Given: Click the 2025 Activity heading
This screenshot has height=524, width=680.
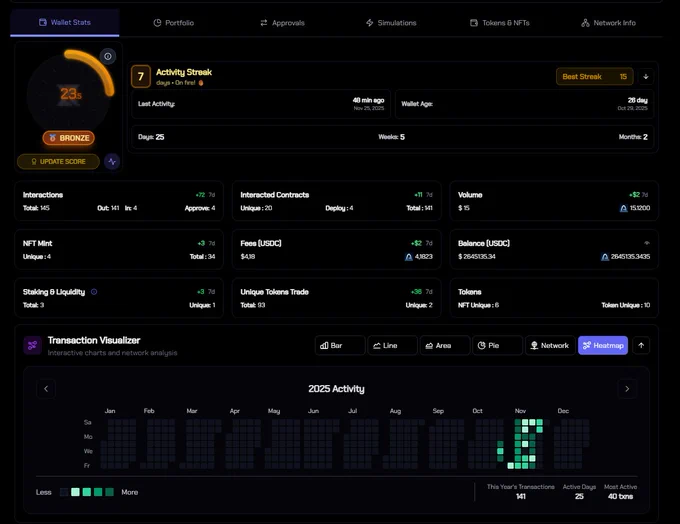Looking at the screenshot, I should (336, 389).
